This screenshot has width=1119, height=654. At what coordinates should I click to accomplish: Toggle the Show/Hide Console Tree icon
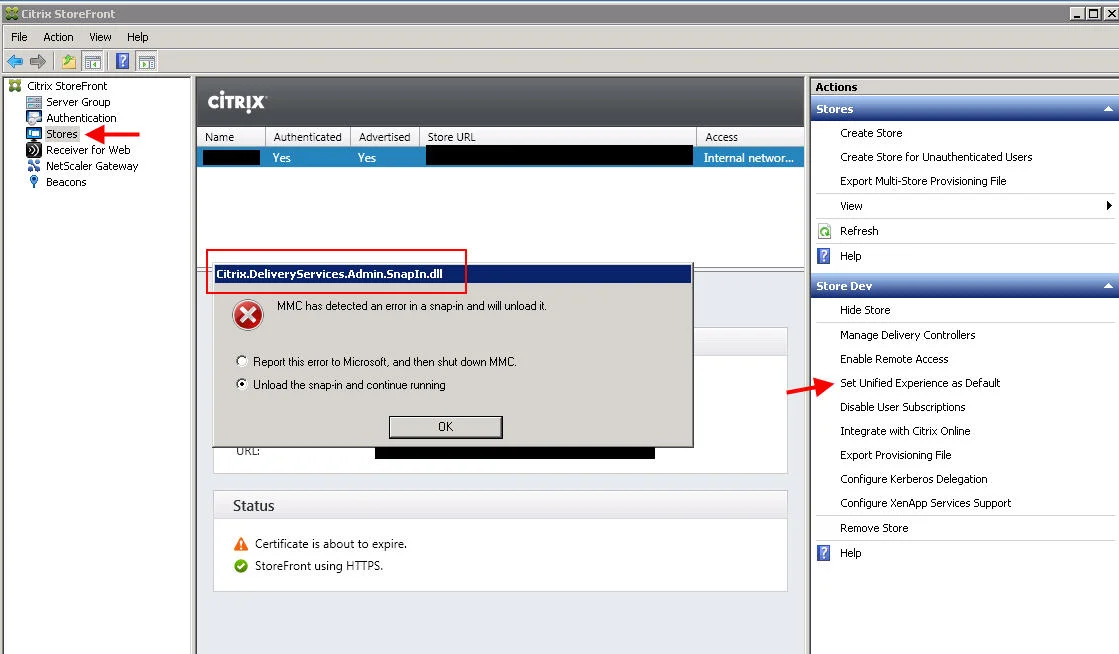coord(92,61)
